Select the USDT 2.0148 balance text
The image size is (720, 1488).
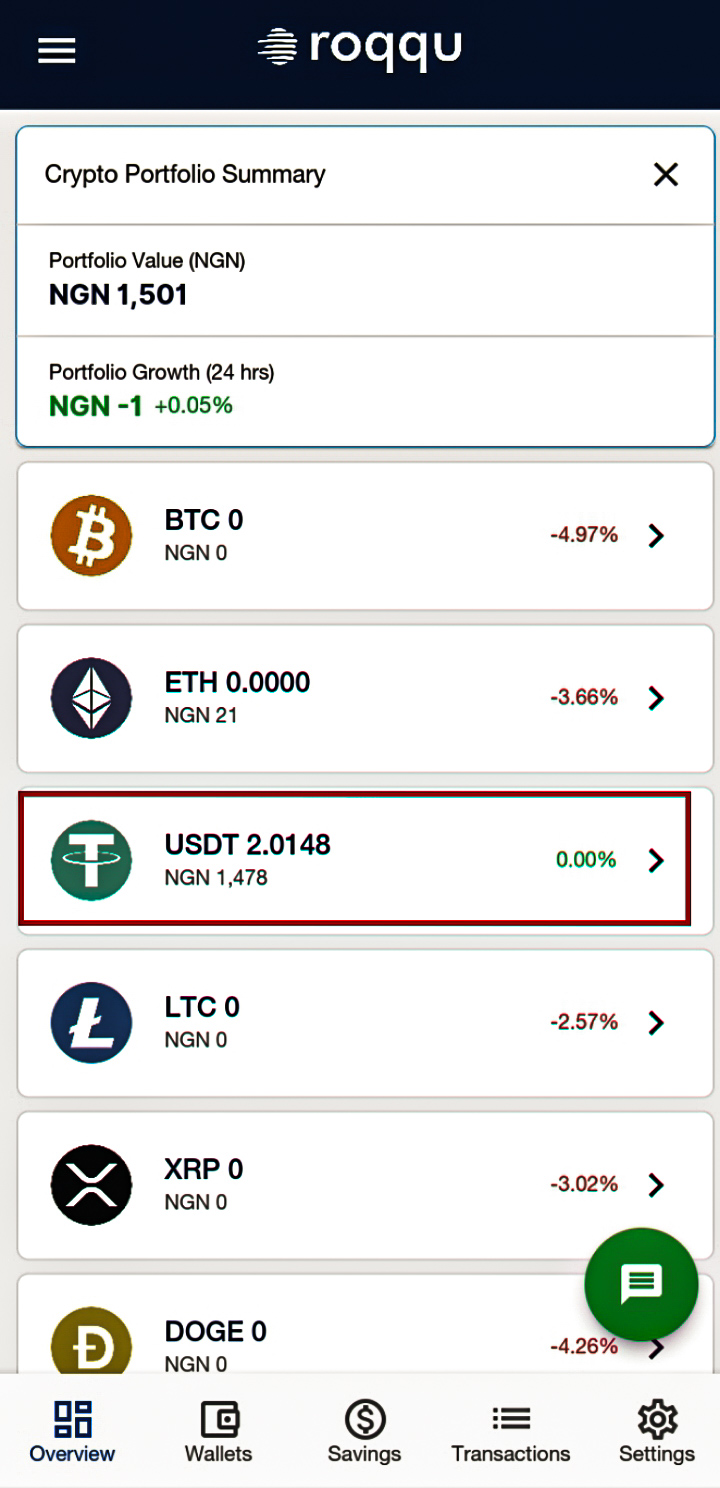247,845
